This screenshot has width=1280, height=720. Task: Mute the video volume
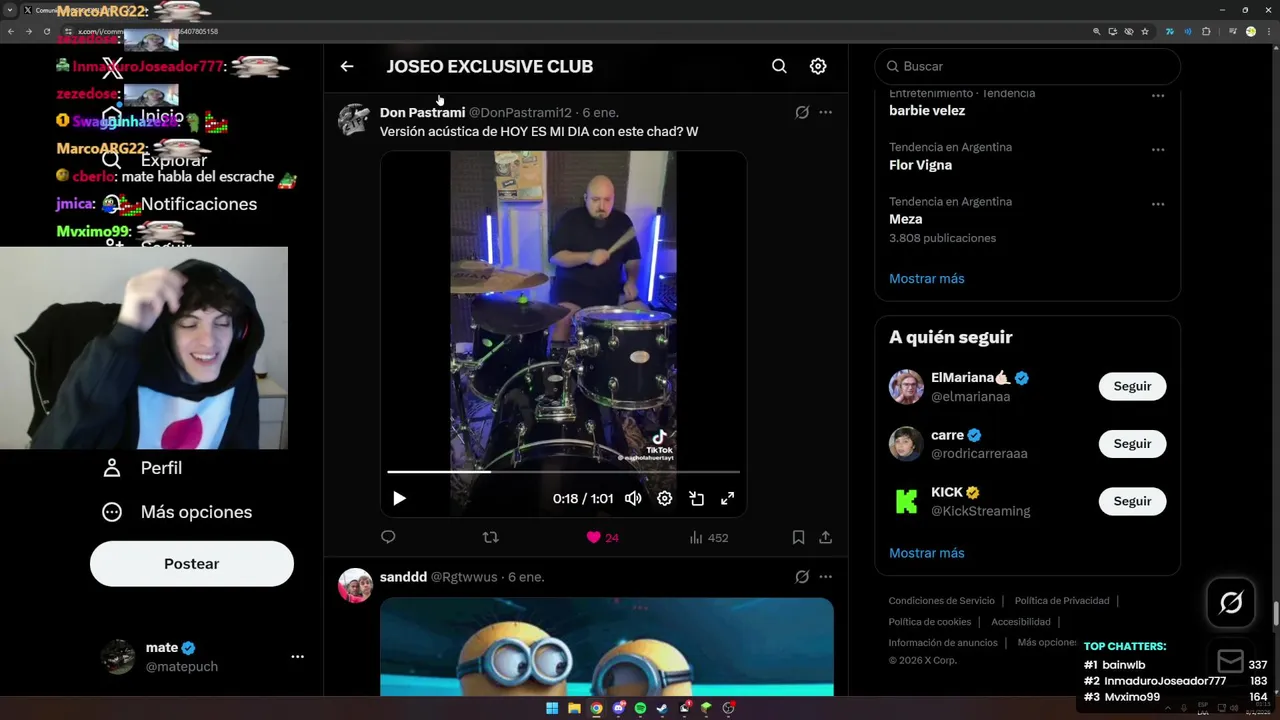pos(633,498)
